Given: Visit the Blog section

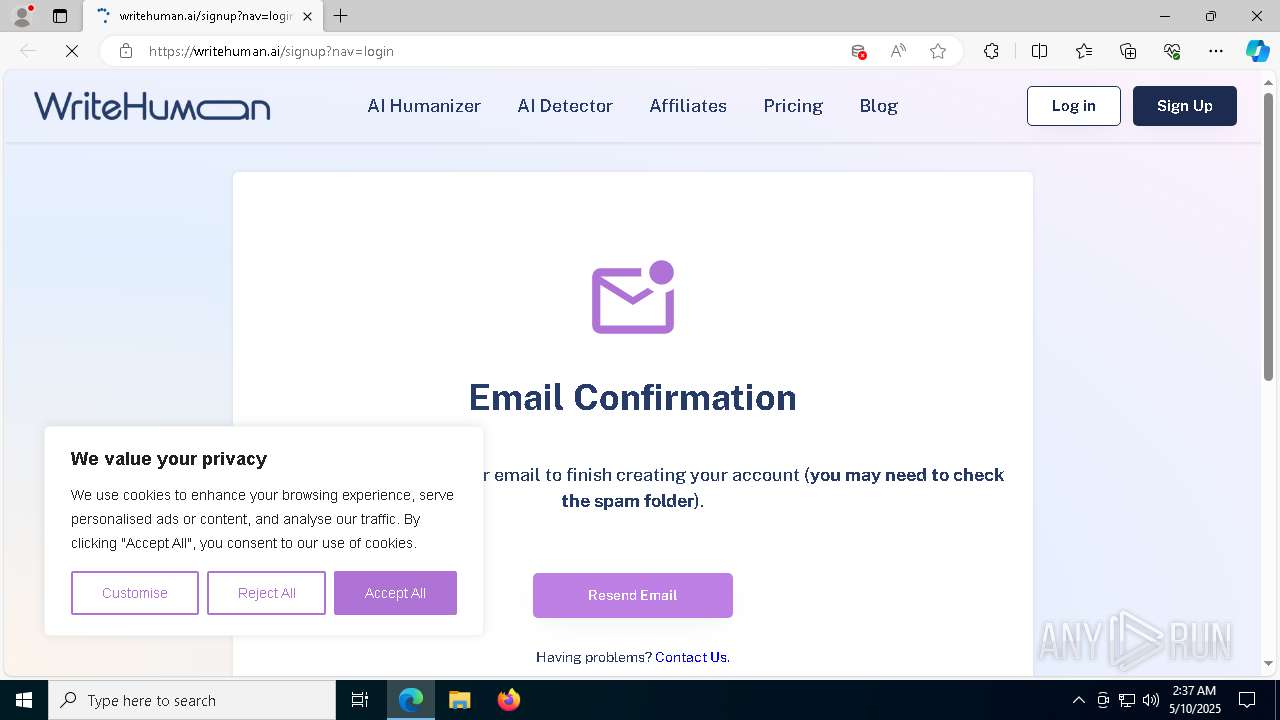Looking at the screenshot, I should pos(879,106).
